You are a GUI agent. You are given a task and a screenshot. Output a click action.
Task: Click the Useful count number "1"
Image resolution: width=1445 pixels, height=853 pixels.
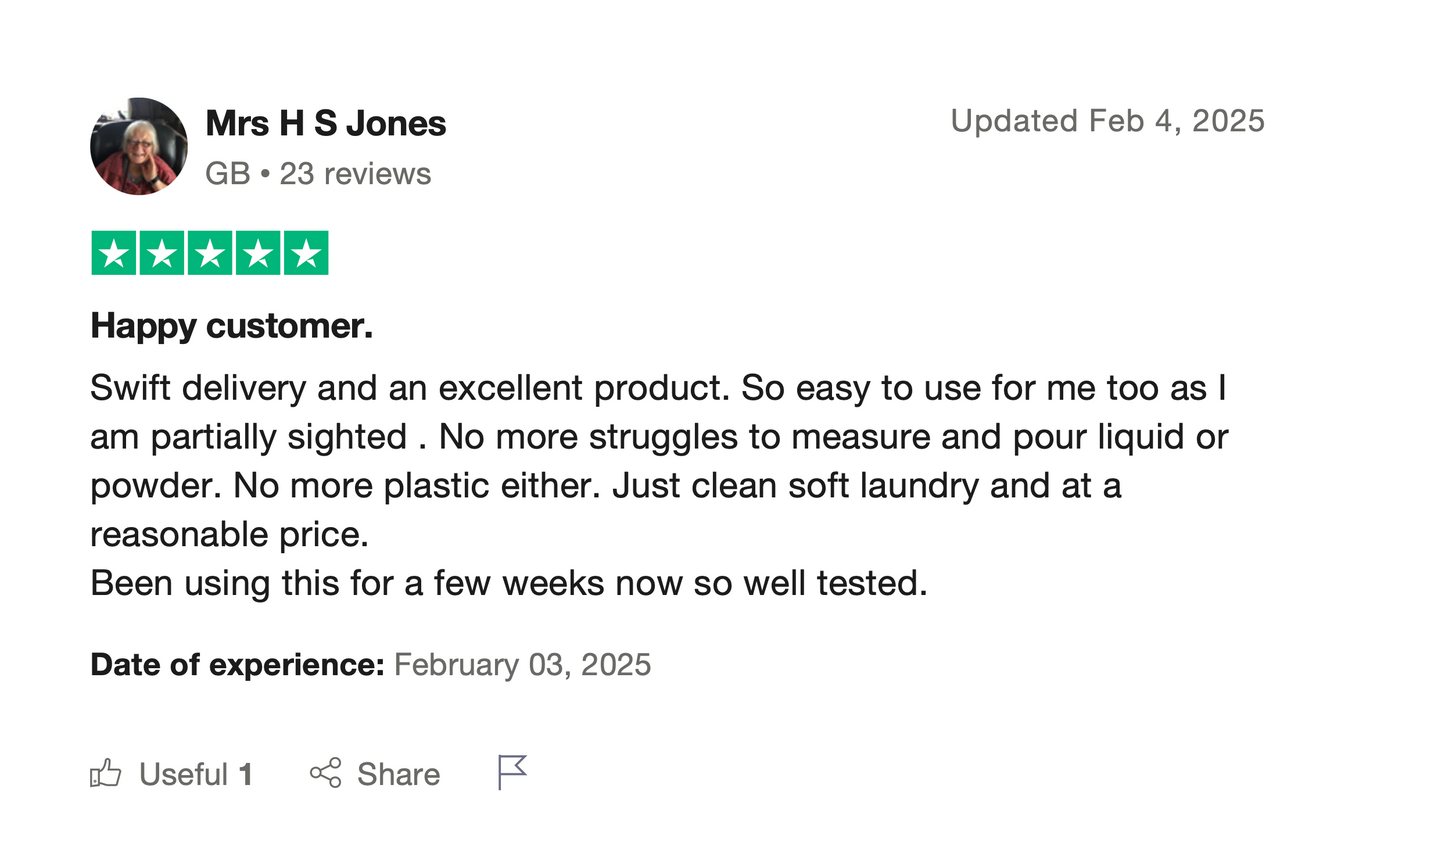pos(245,774)
